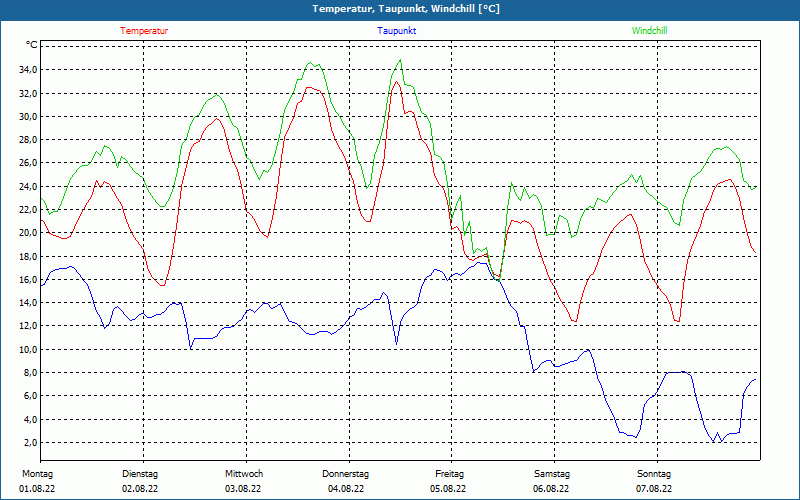Viewport: 800px width, 500px height.
Task: Select the green Windchill legend label
Action: point(649,31)
